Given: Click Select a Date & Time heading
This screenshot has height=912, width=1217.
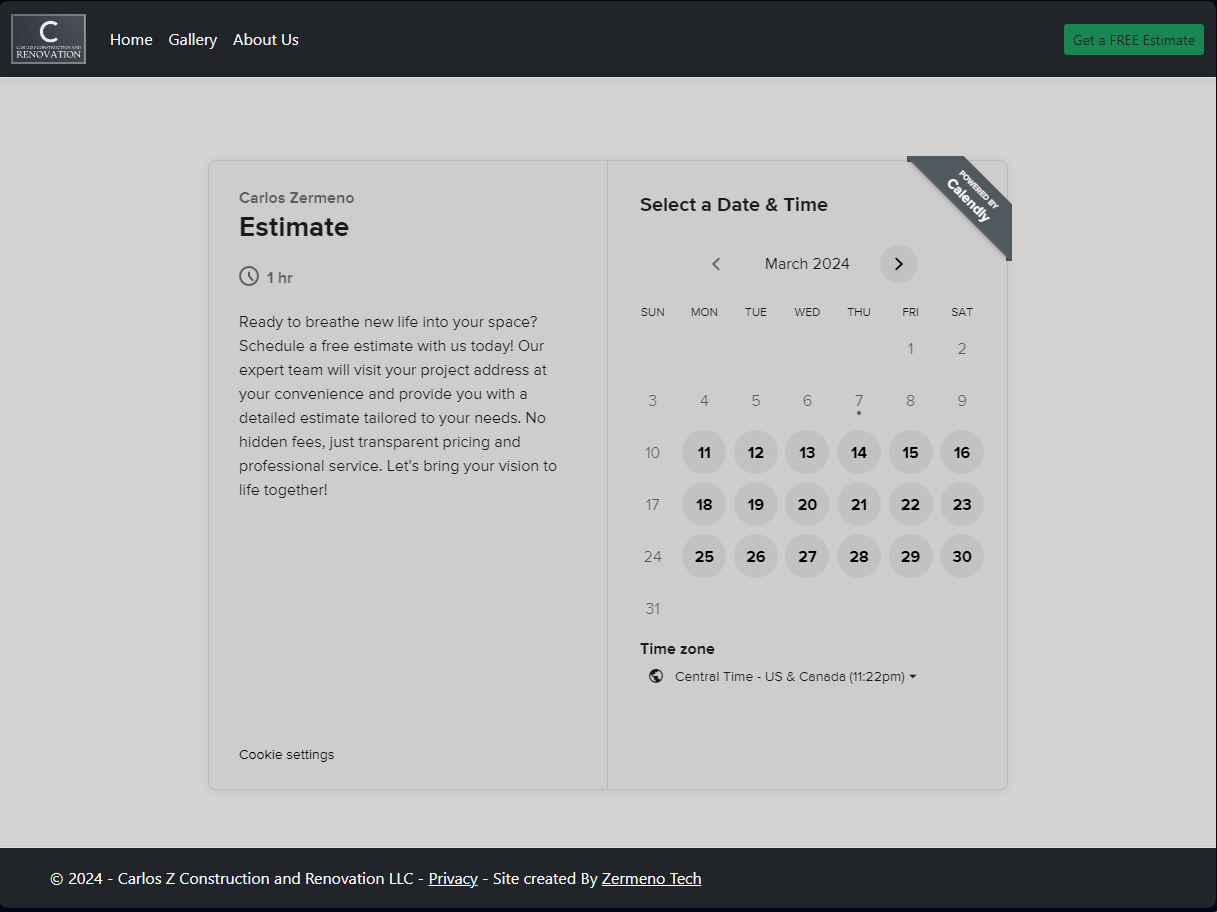Looking at the screenshot, I should point(734,205).
